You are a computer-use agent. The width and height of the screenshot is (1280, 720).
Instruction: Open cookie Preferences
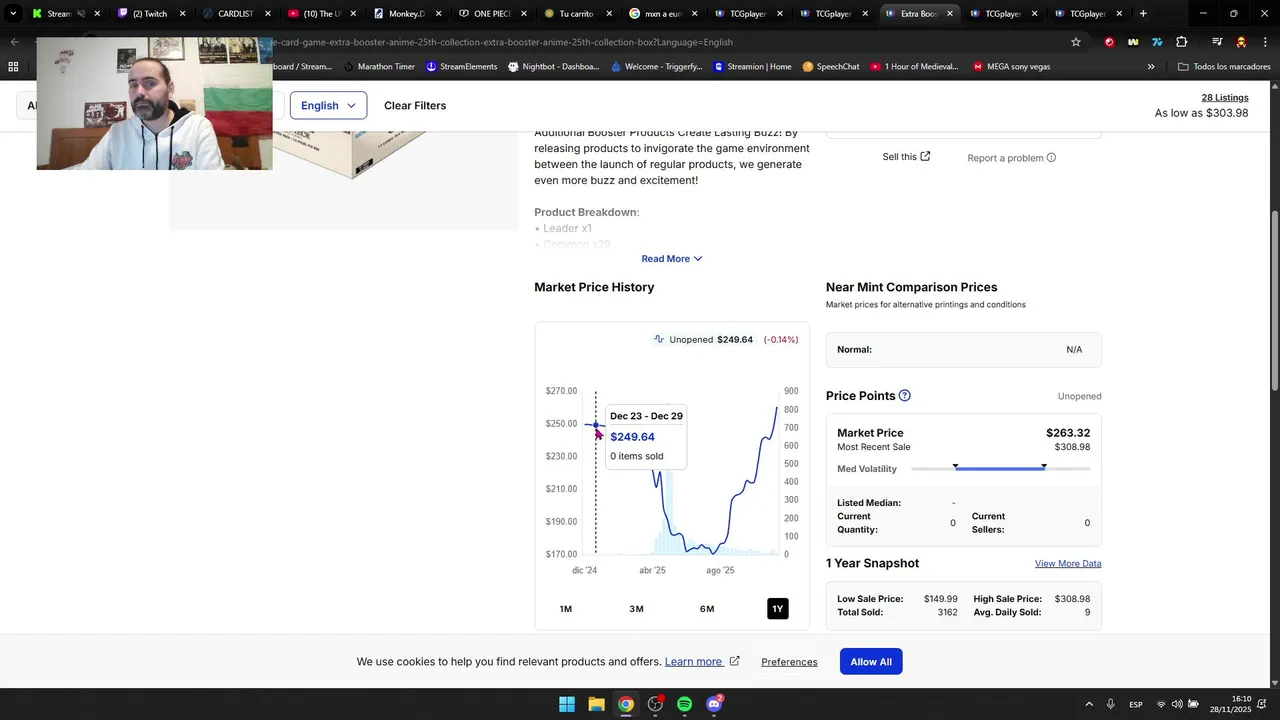pos(789,662)
